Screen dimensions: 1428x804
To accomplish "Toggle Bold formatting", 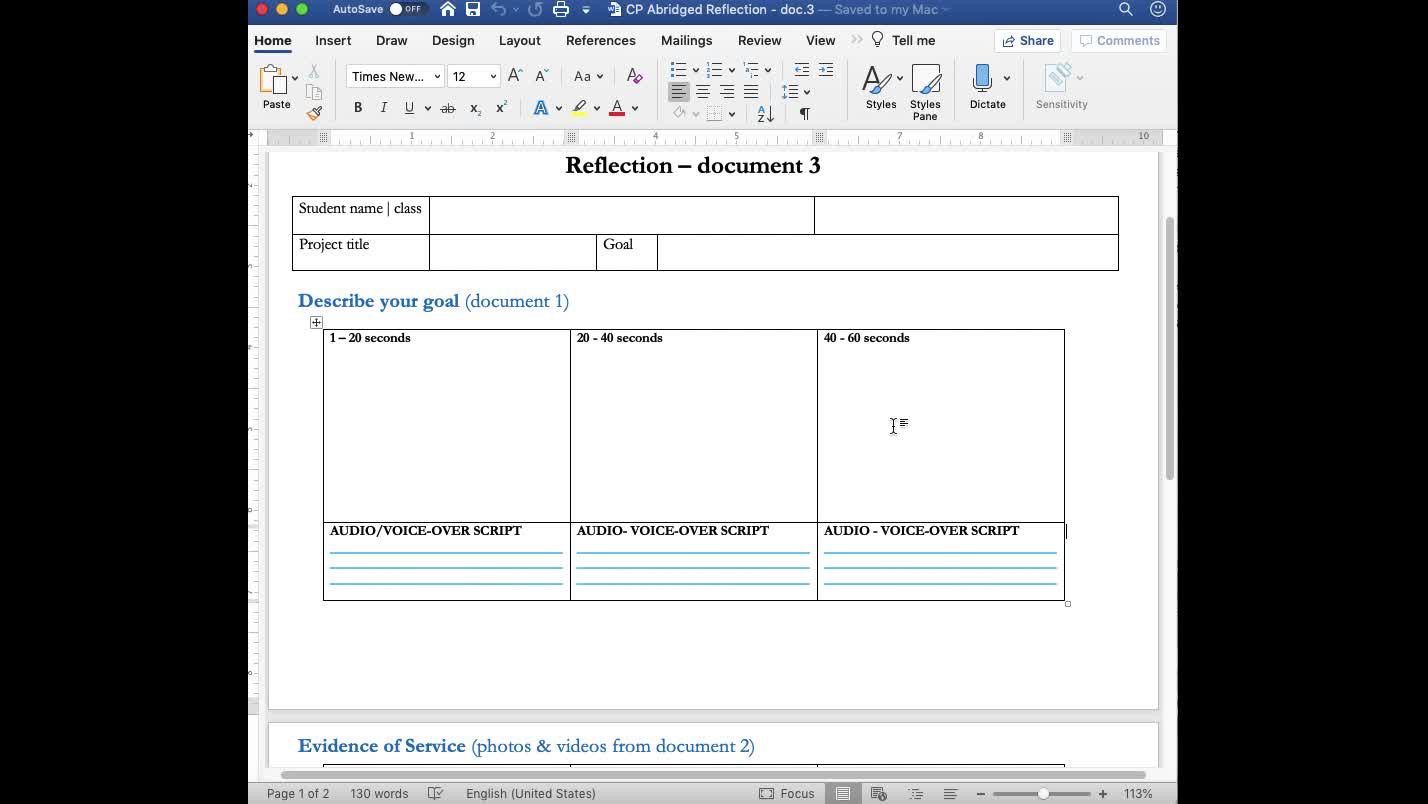I will coord(358,108).
